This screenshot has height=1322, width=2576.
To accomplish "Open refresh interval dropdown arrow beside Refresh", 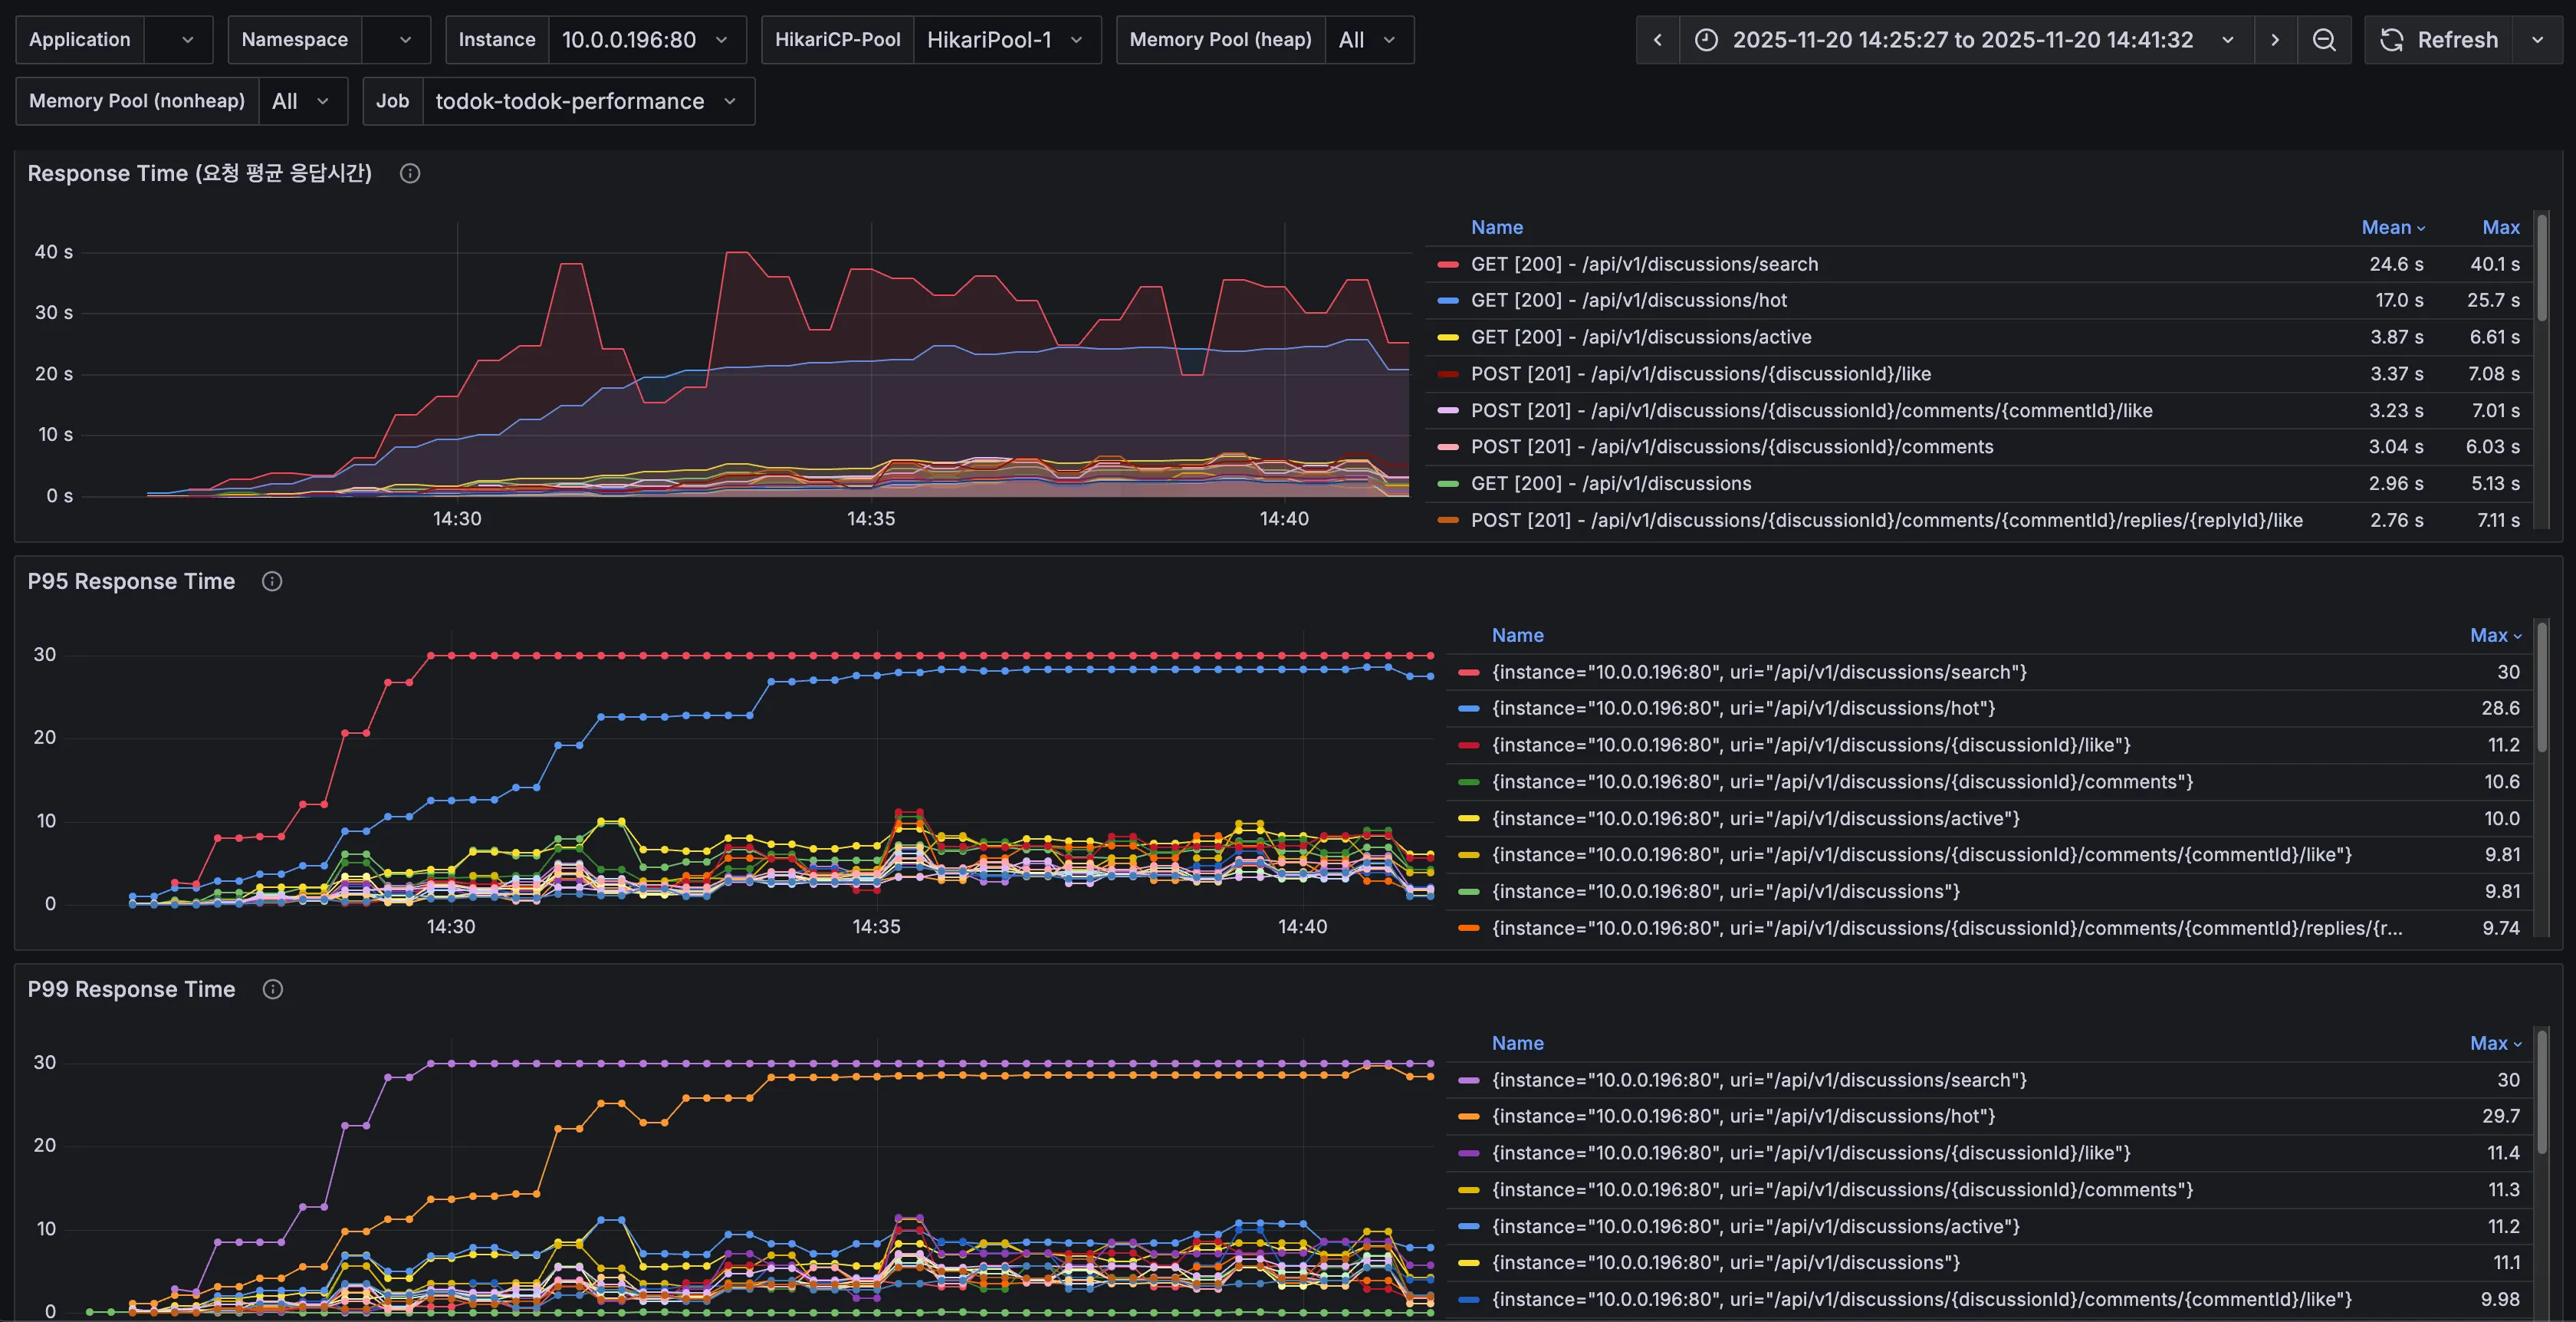I will click(2537, 40).
